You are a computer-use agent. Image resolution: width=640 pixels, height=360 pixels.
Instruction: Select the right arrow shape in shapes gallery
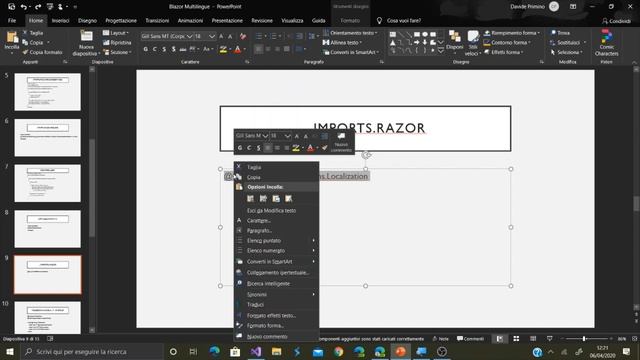417,42
